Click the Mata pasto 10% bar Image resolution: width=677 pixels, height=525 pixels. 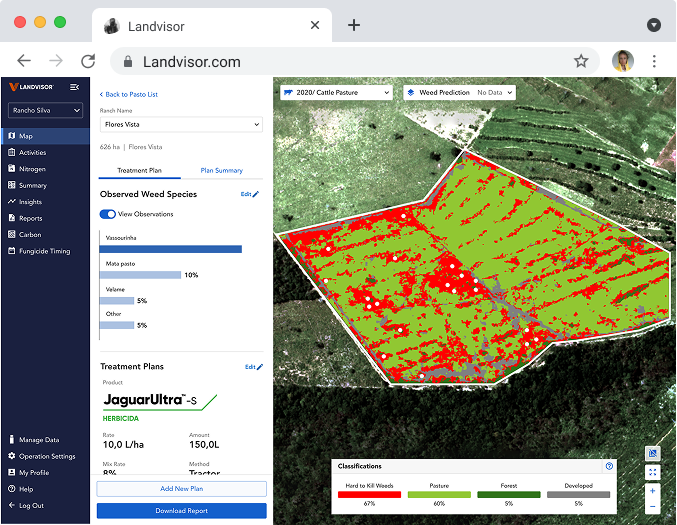[140, 275]
